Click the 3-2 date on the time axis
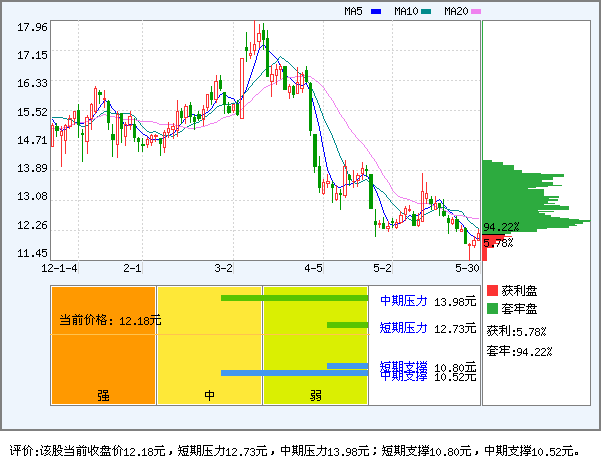Viewport: 601px width, 456px height. [224, 269]
